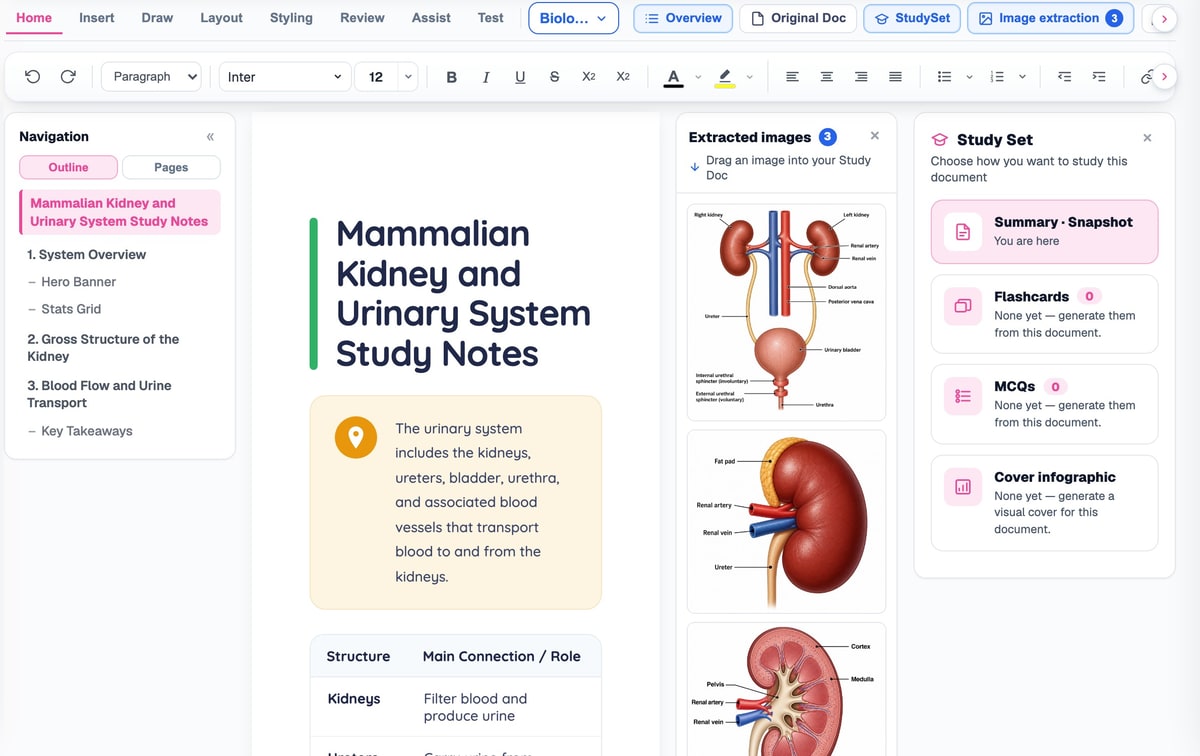Open the Home tab

[x=34, y=18]
